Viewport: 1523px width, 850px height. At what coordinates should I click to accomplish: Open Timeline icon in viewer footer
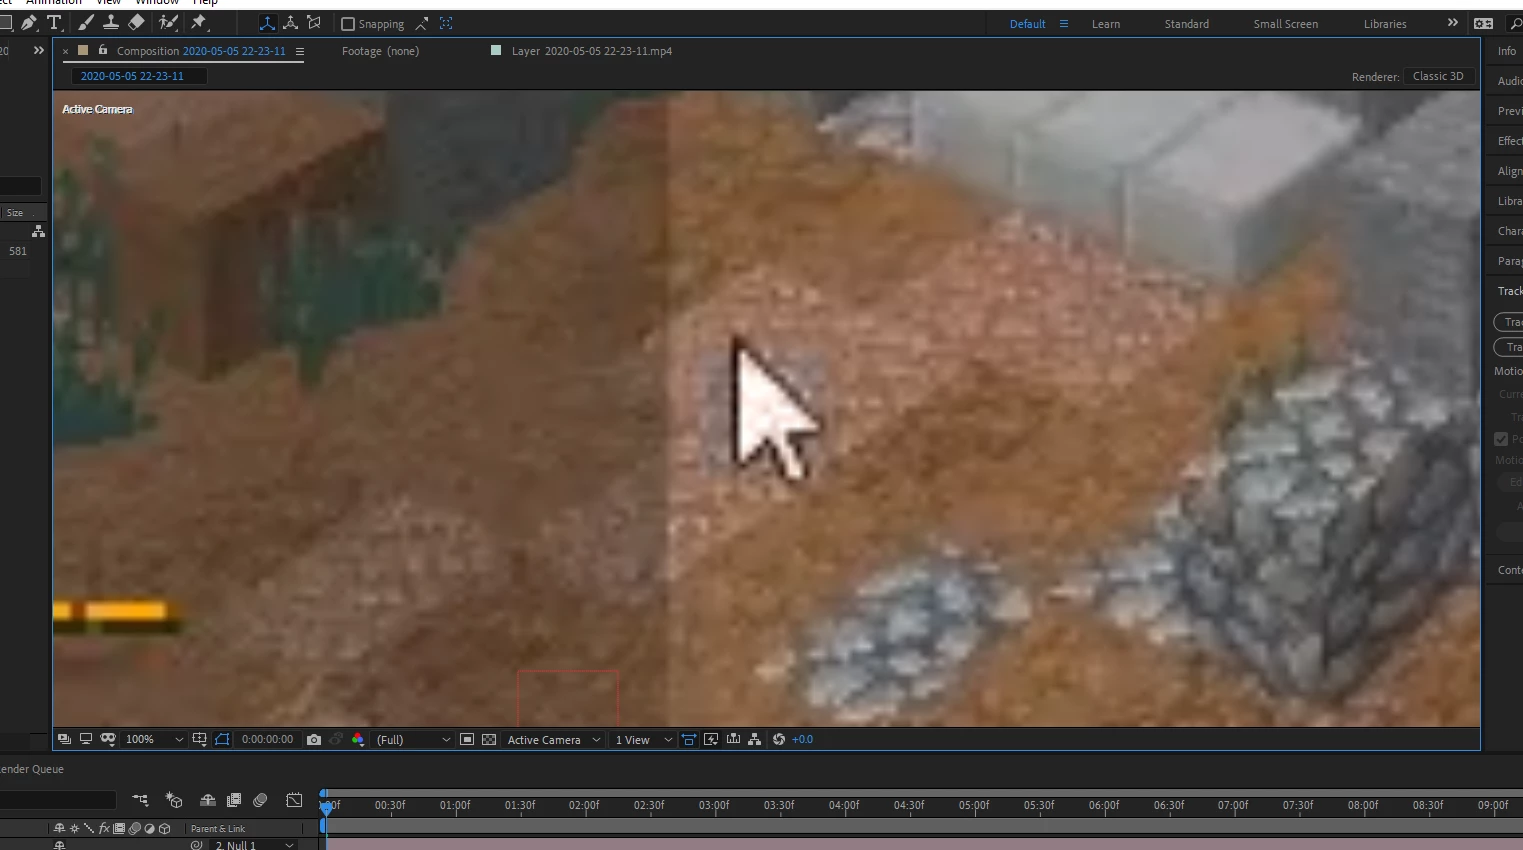(x=734, y=739)
